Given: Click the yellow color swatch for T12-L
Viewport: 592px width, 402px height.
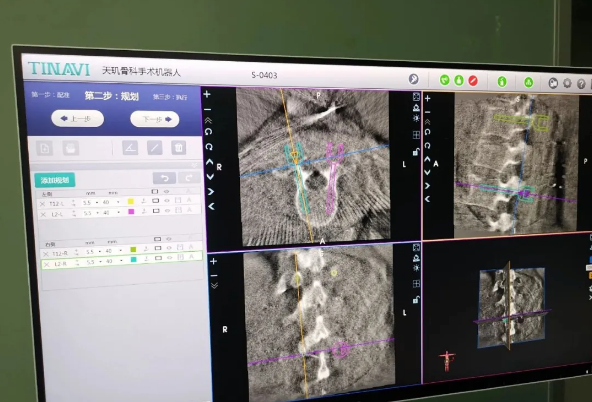Looking at the screenshot, I should pos(131,202).
